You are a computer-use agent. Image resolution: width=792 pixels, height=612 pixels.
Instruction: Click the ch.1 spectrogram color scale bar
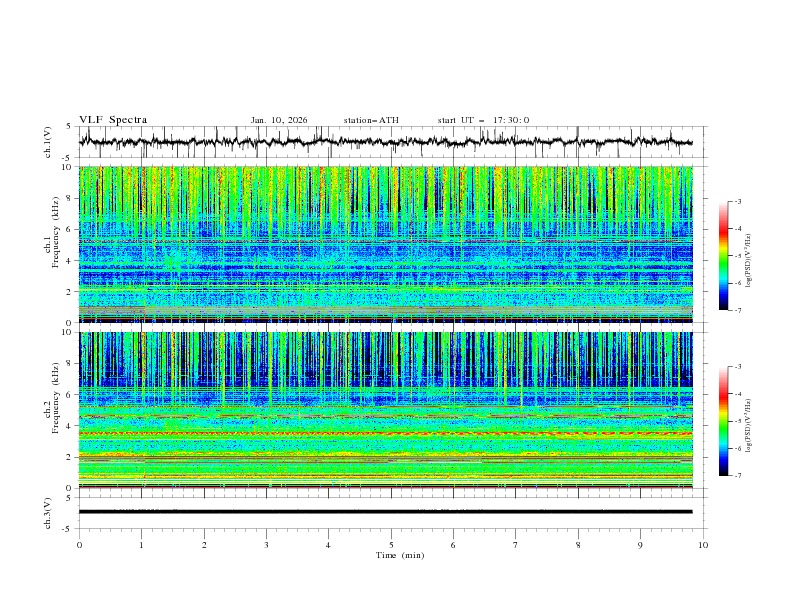point(723,256)
